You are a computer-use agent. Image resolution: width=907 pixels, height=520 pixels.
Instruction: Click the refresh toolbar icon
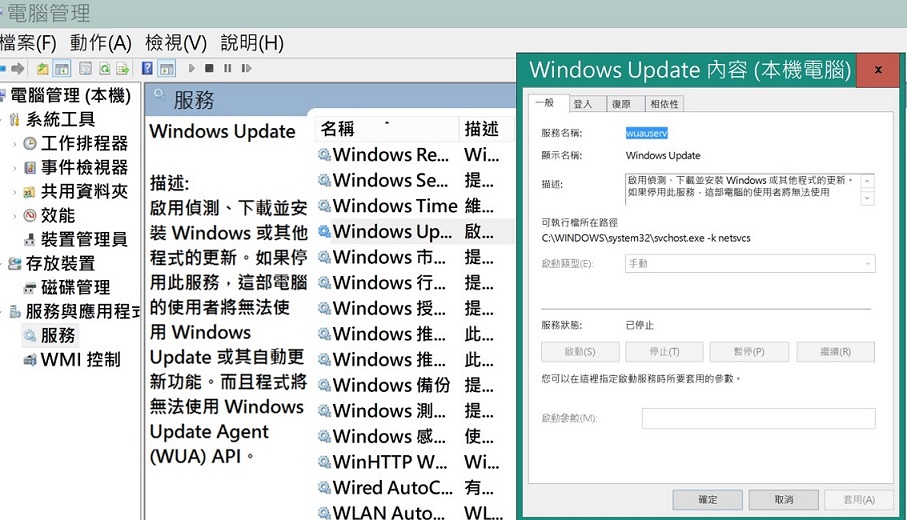pyautogui.click(x=104, y=69)
